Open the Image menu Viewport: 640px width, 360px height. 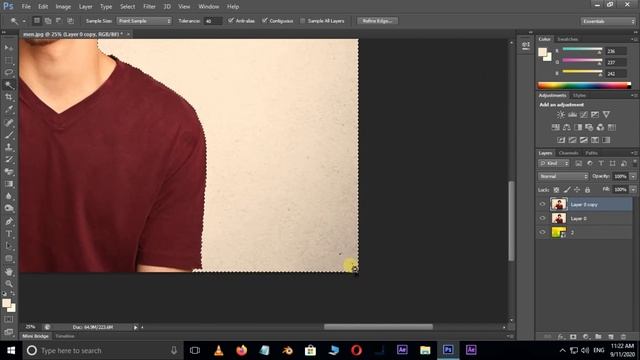point(63,7)
